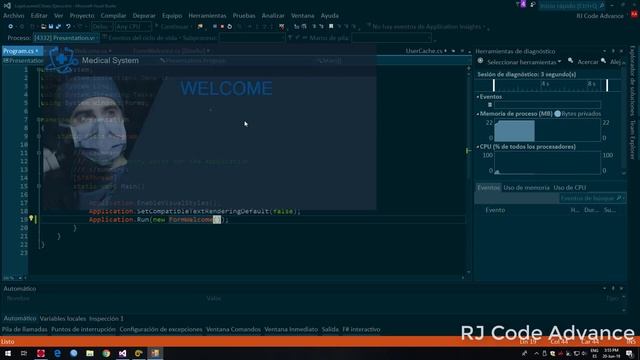Collapse the Eventos section in diagnostics
The image size is (640, 360).
point(478,97)
